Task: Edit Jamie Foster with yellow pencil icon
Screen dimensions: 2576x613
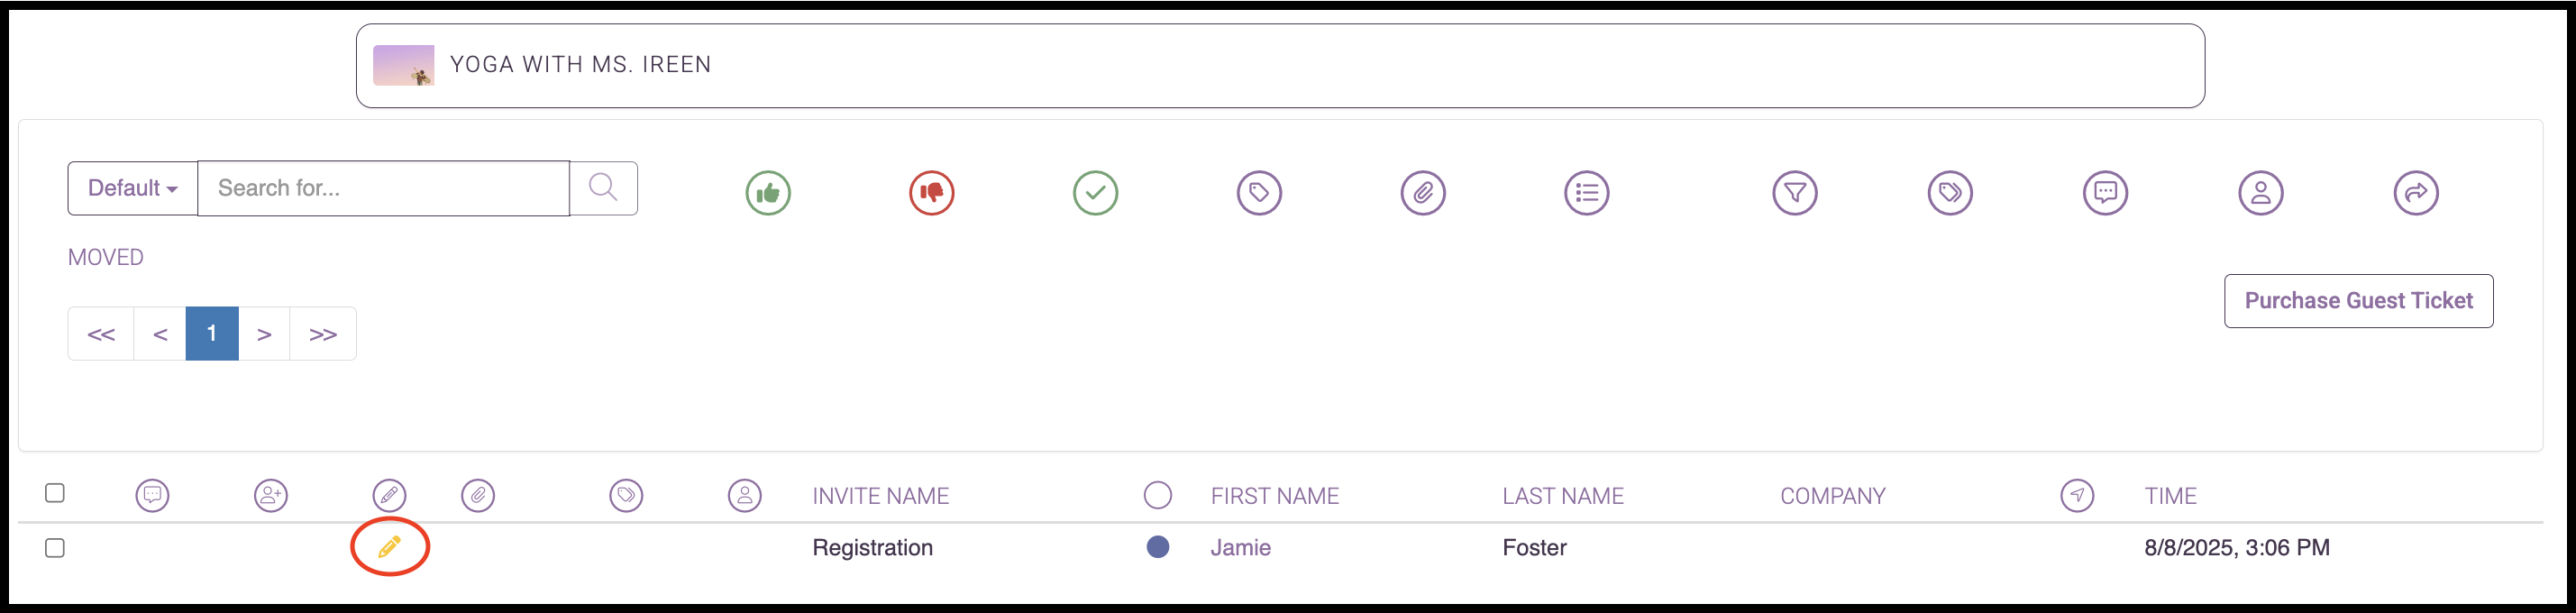Action: (389, 547)
